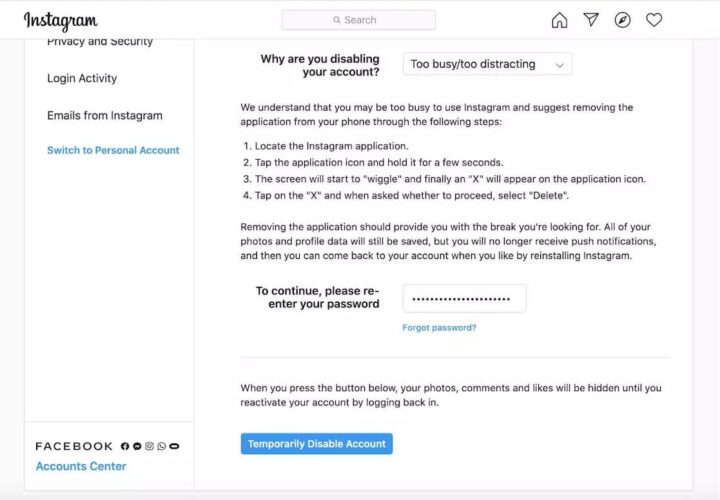Open Emails from Instagram settings
Screen dimensions: 720x500
point(104,115)
